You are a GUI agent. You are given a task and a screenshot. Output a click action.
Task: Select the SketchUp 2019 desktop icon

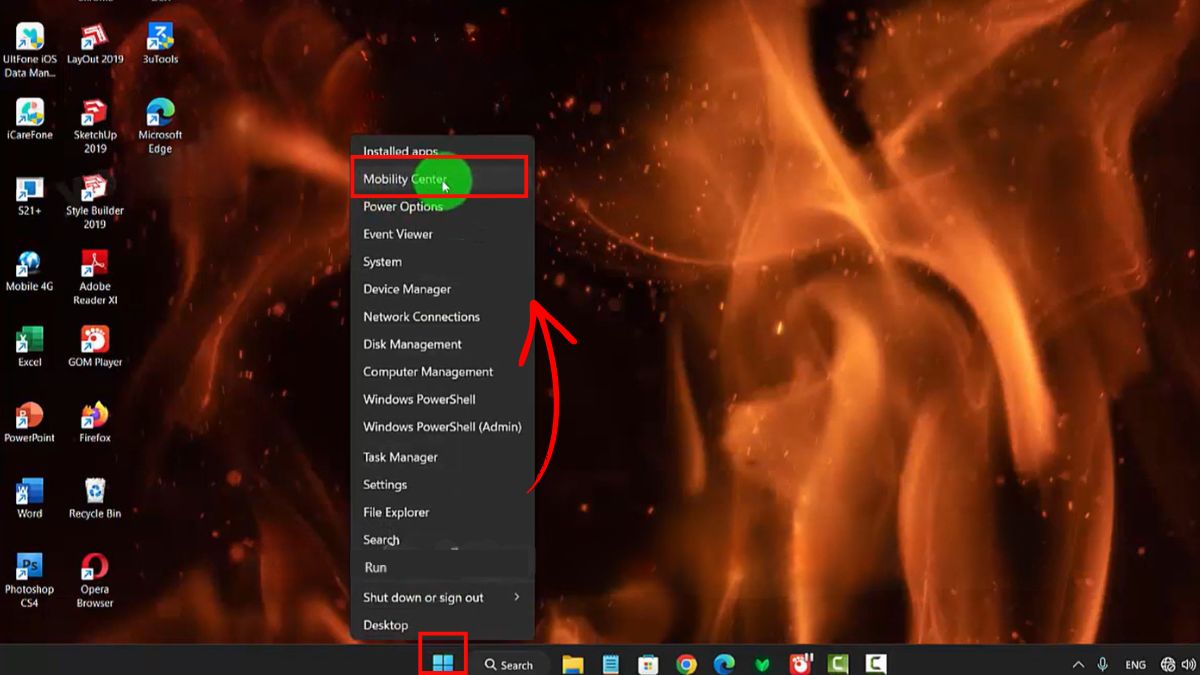point(95,127)
